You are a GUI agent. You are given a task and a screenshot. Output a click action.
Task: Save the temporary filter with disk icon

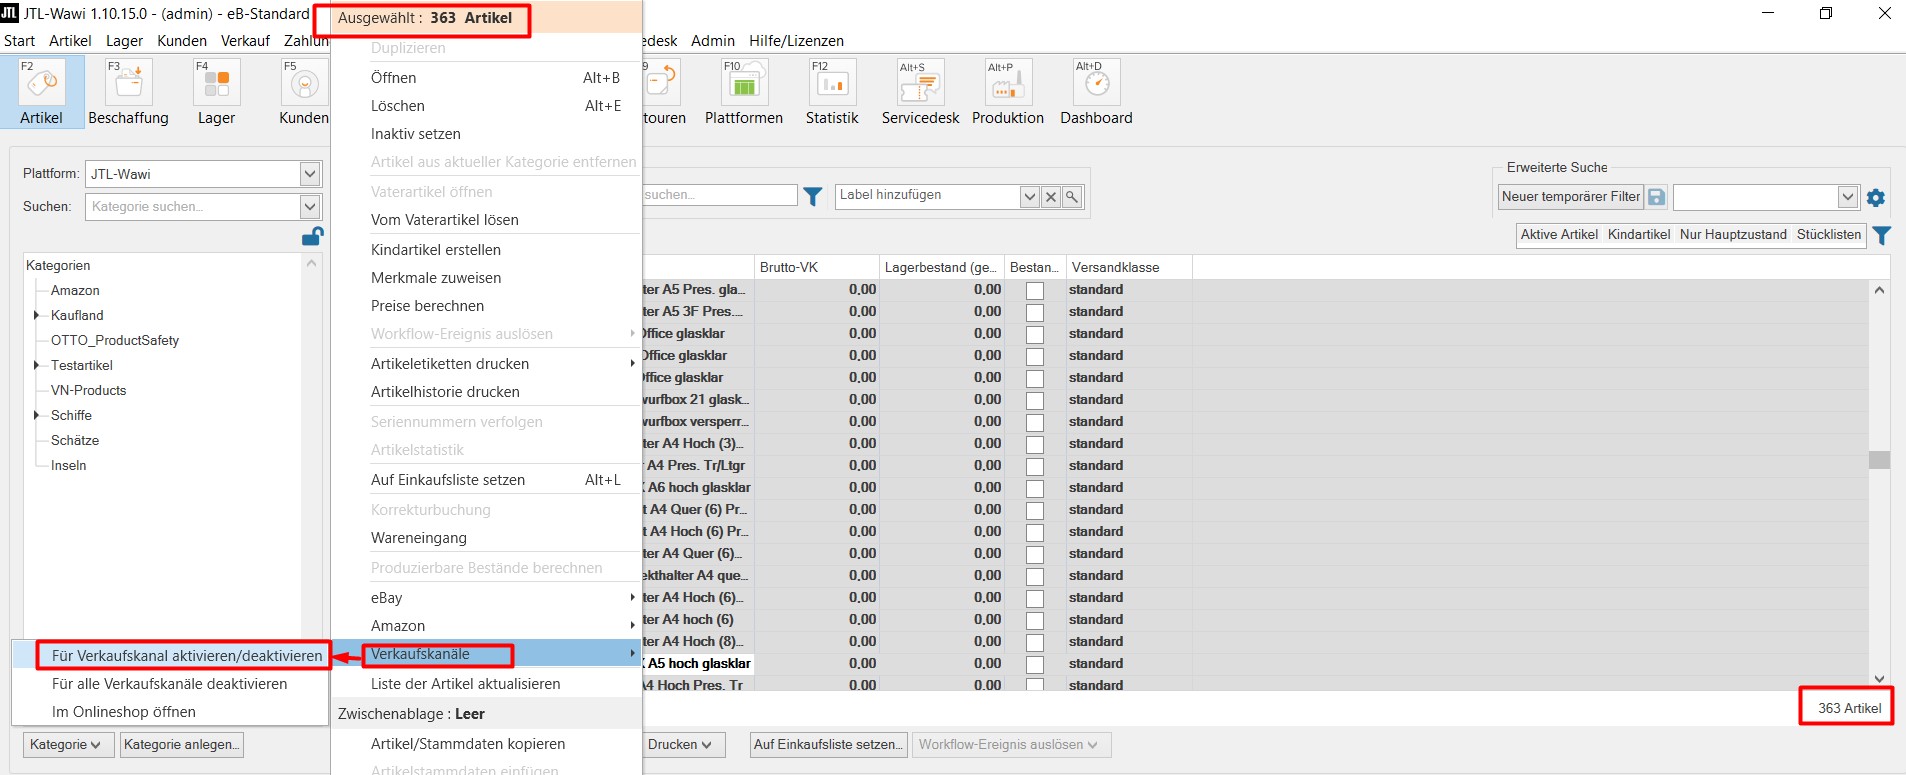point(1656,197)
